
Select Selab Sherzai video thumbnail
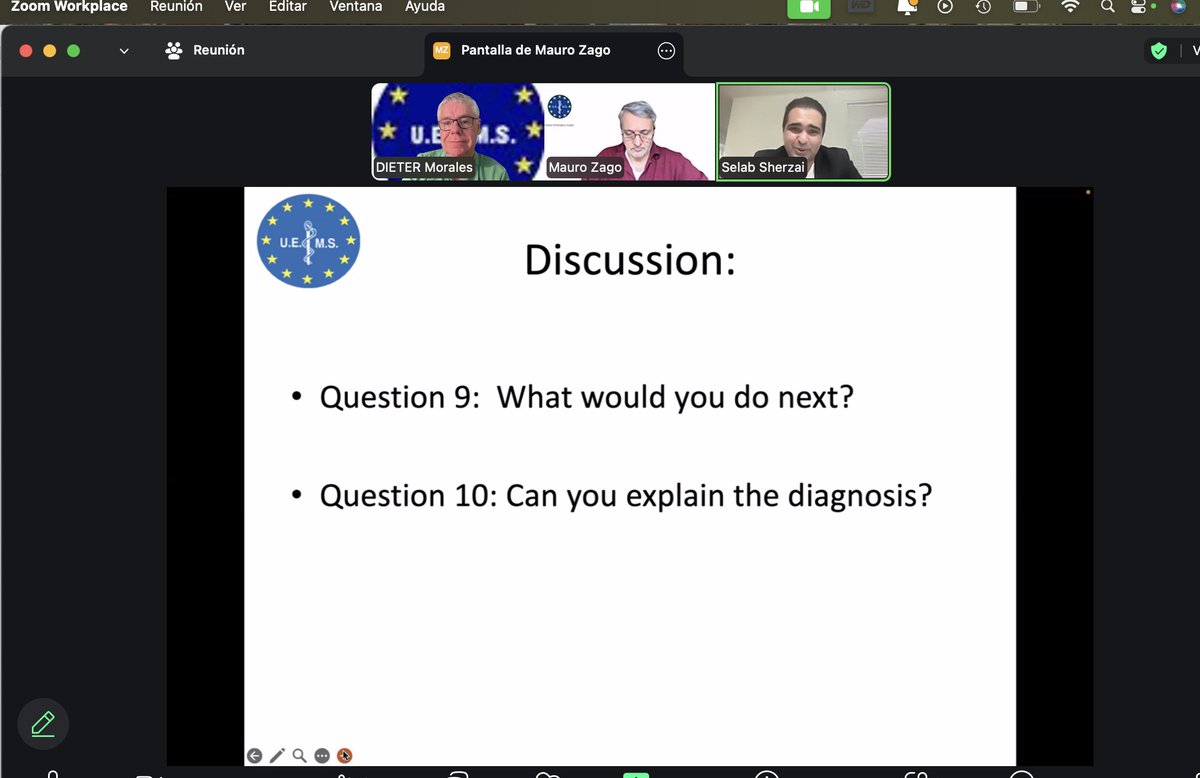[803, 132]
